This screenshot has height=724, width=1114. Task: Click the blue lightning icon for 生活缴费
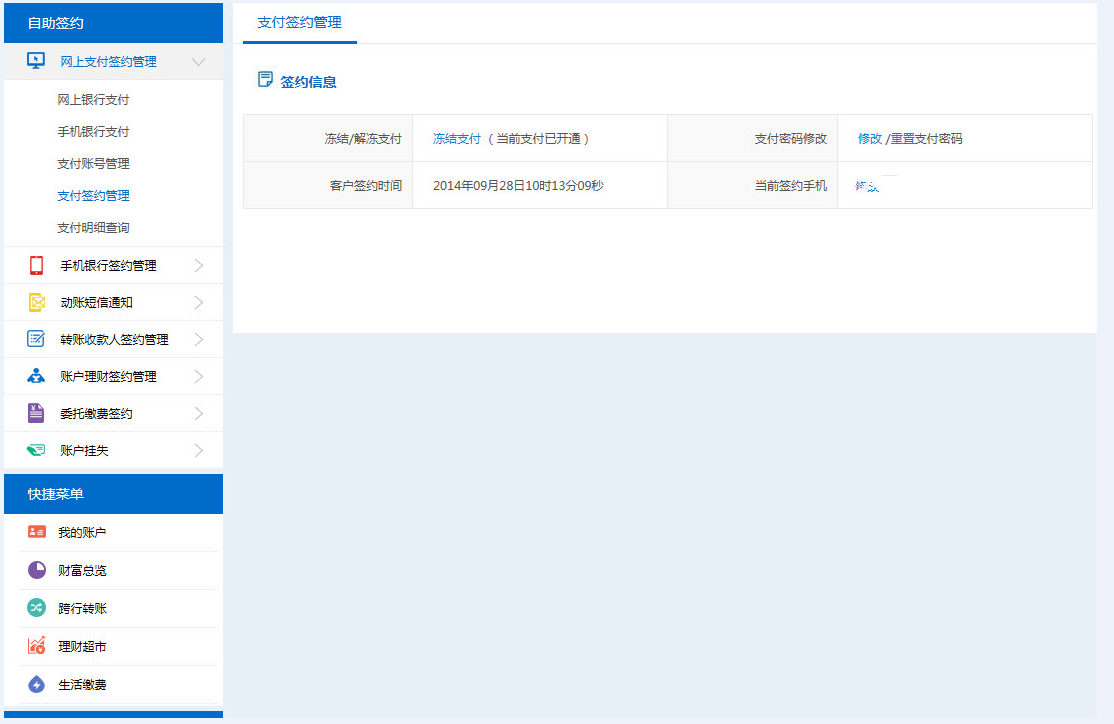coord(37,685)
